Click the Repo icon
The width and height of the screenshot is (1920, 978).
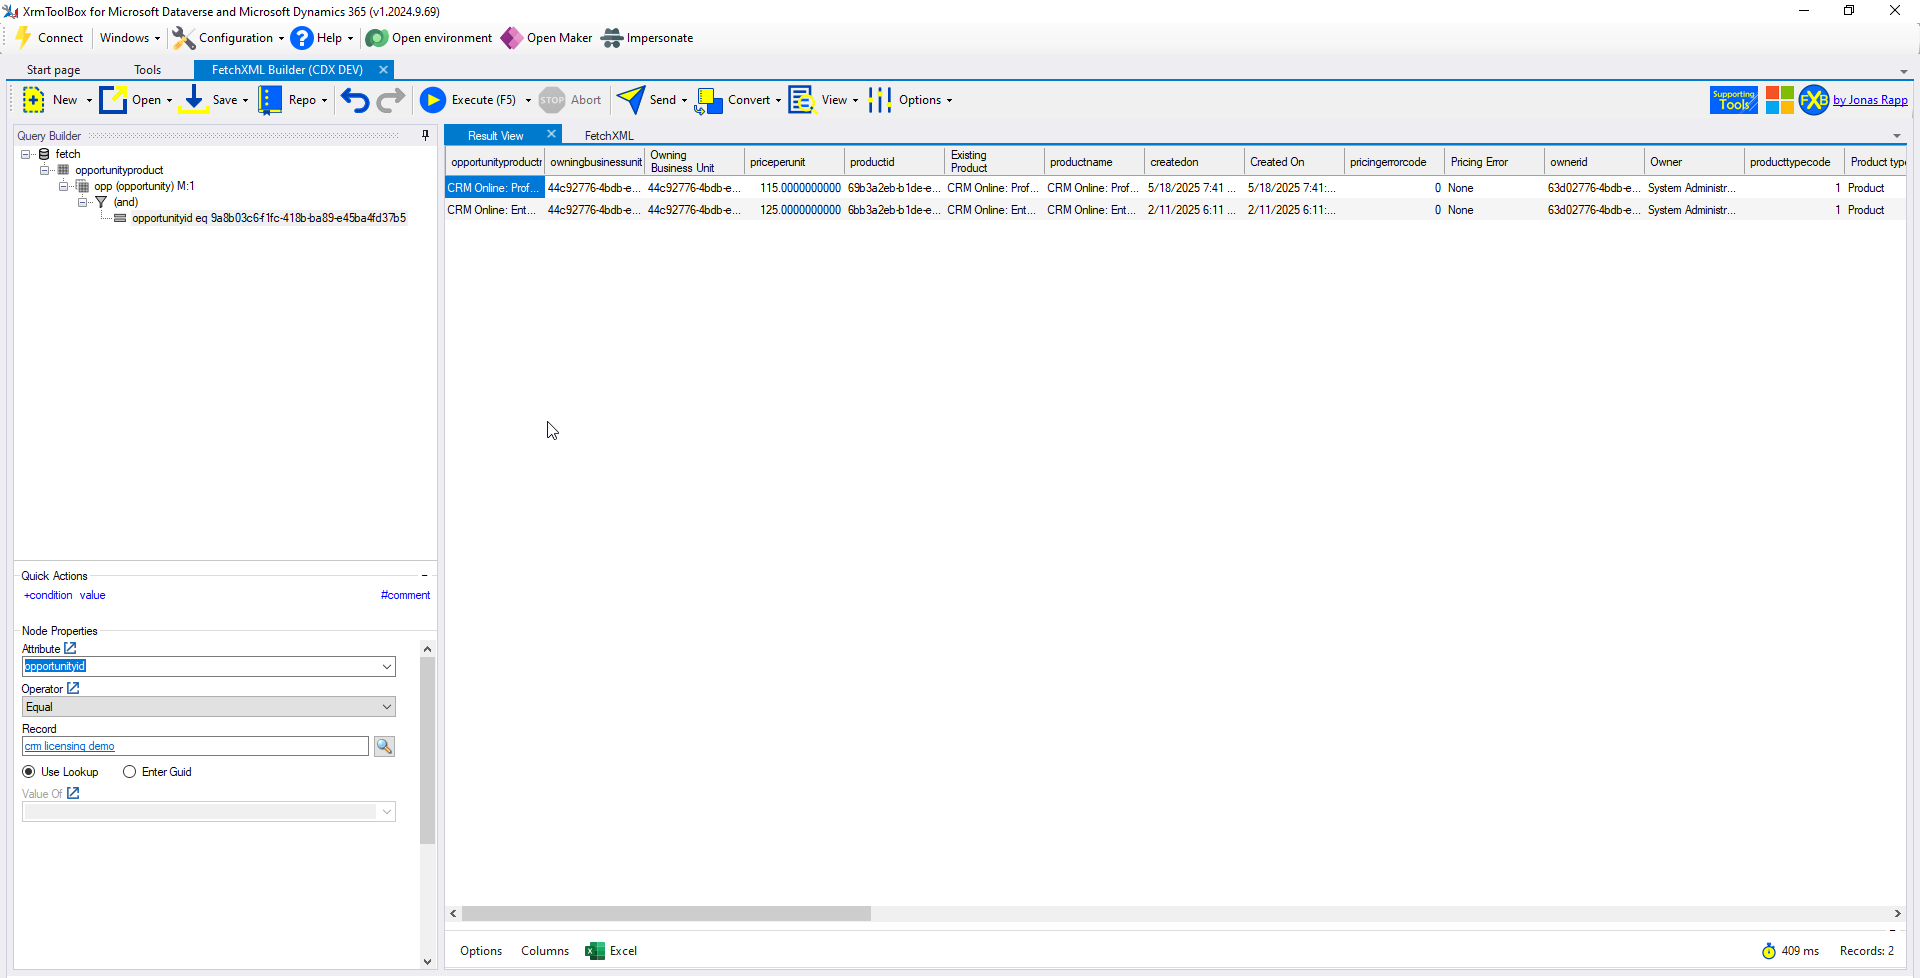click(x=270, y=100)
